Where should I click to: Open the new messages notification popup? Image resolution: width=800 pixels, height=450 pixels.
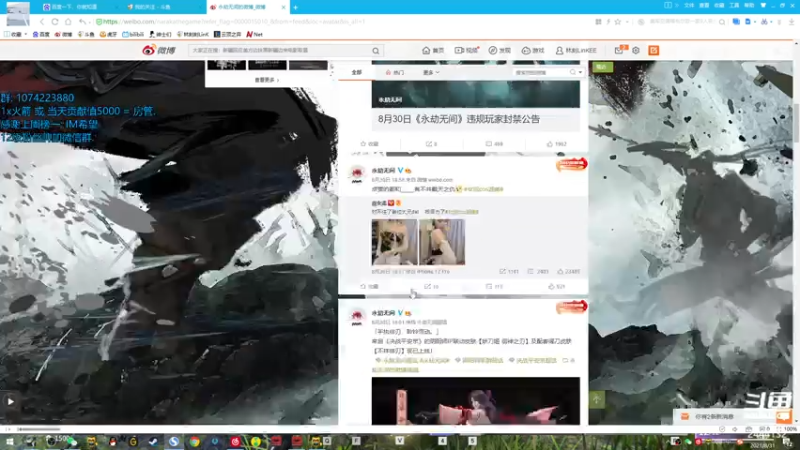714,417
